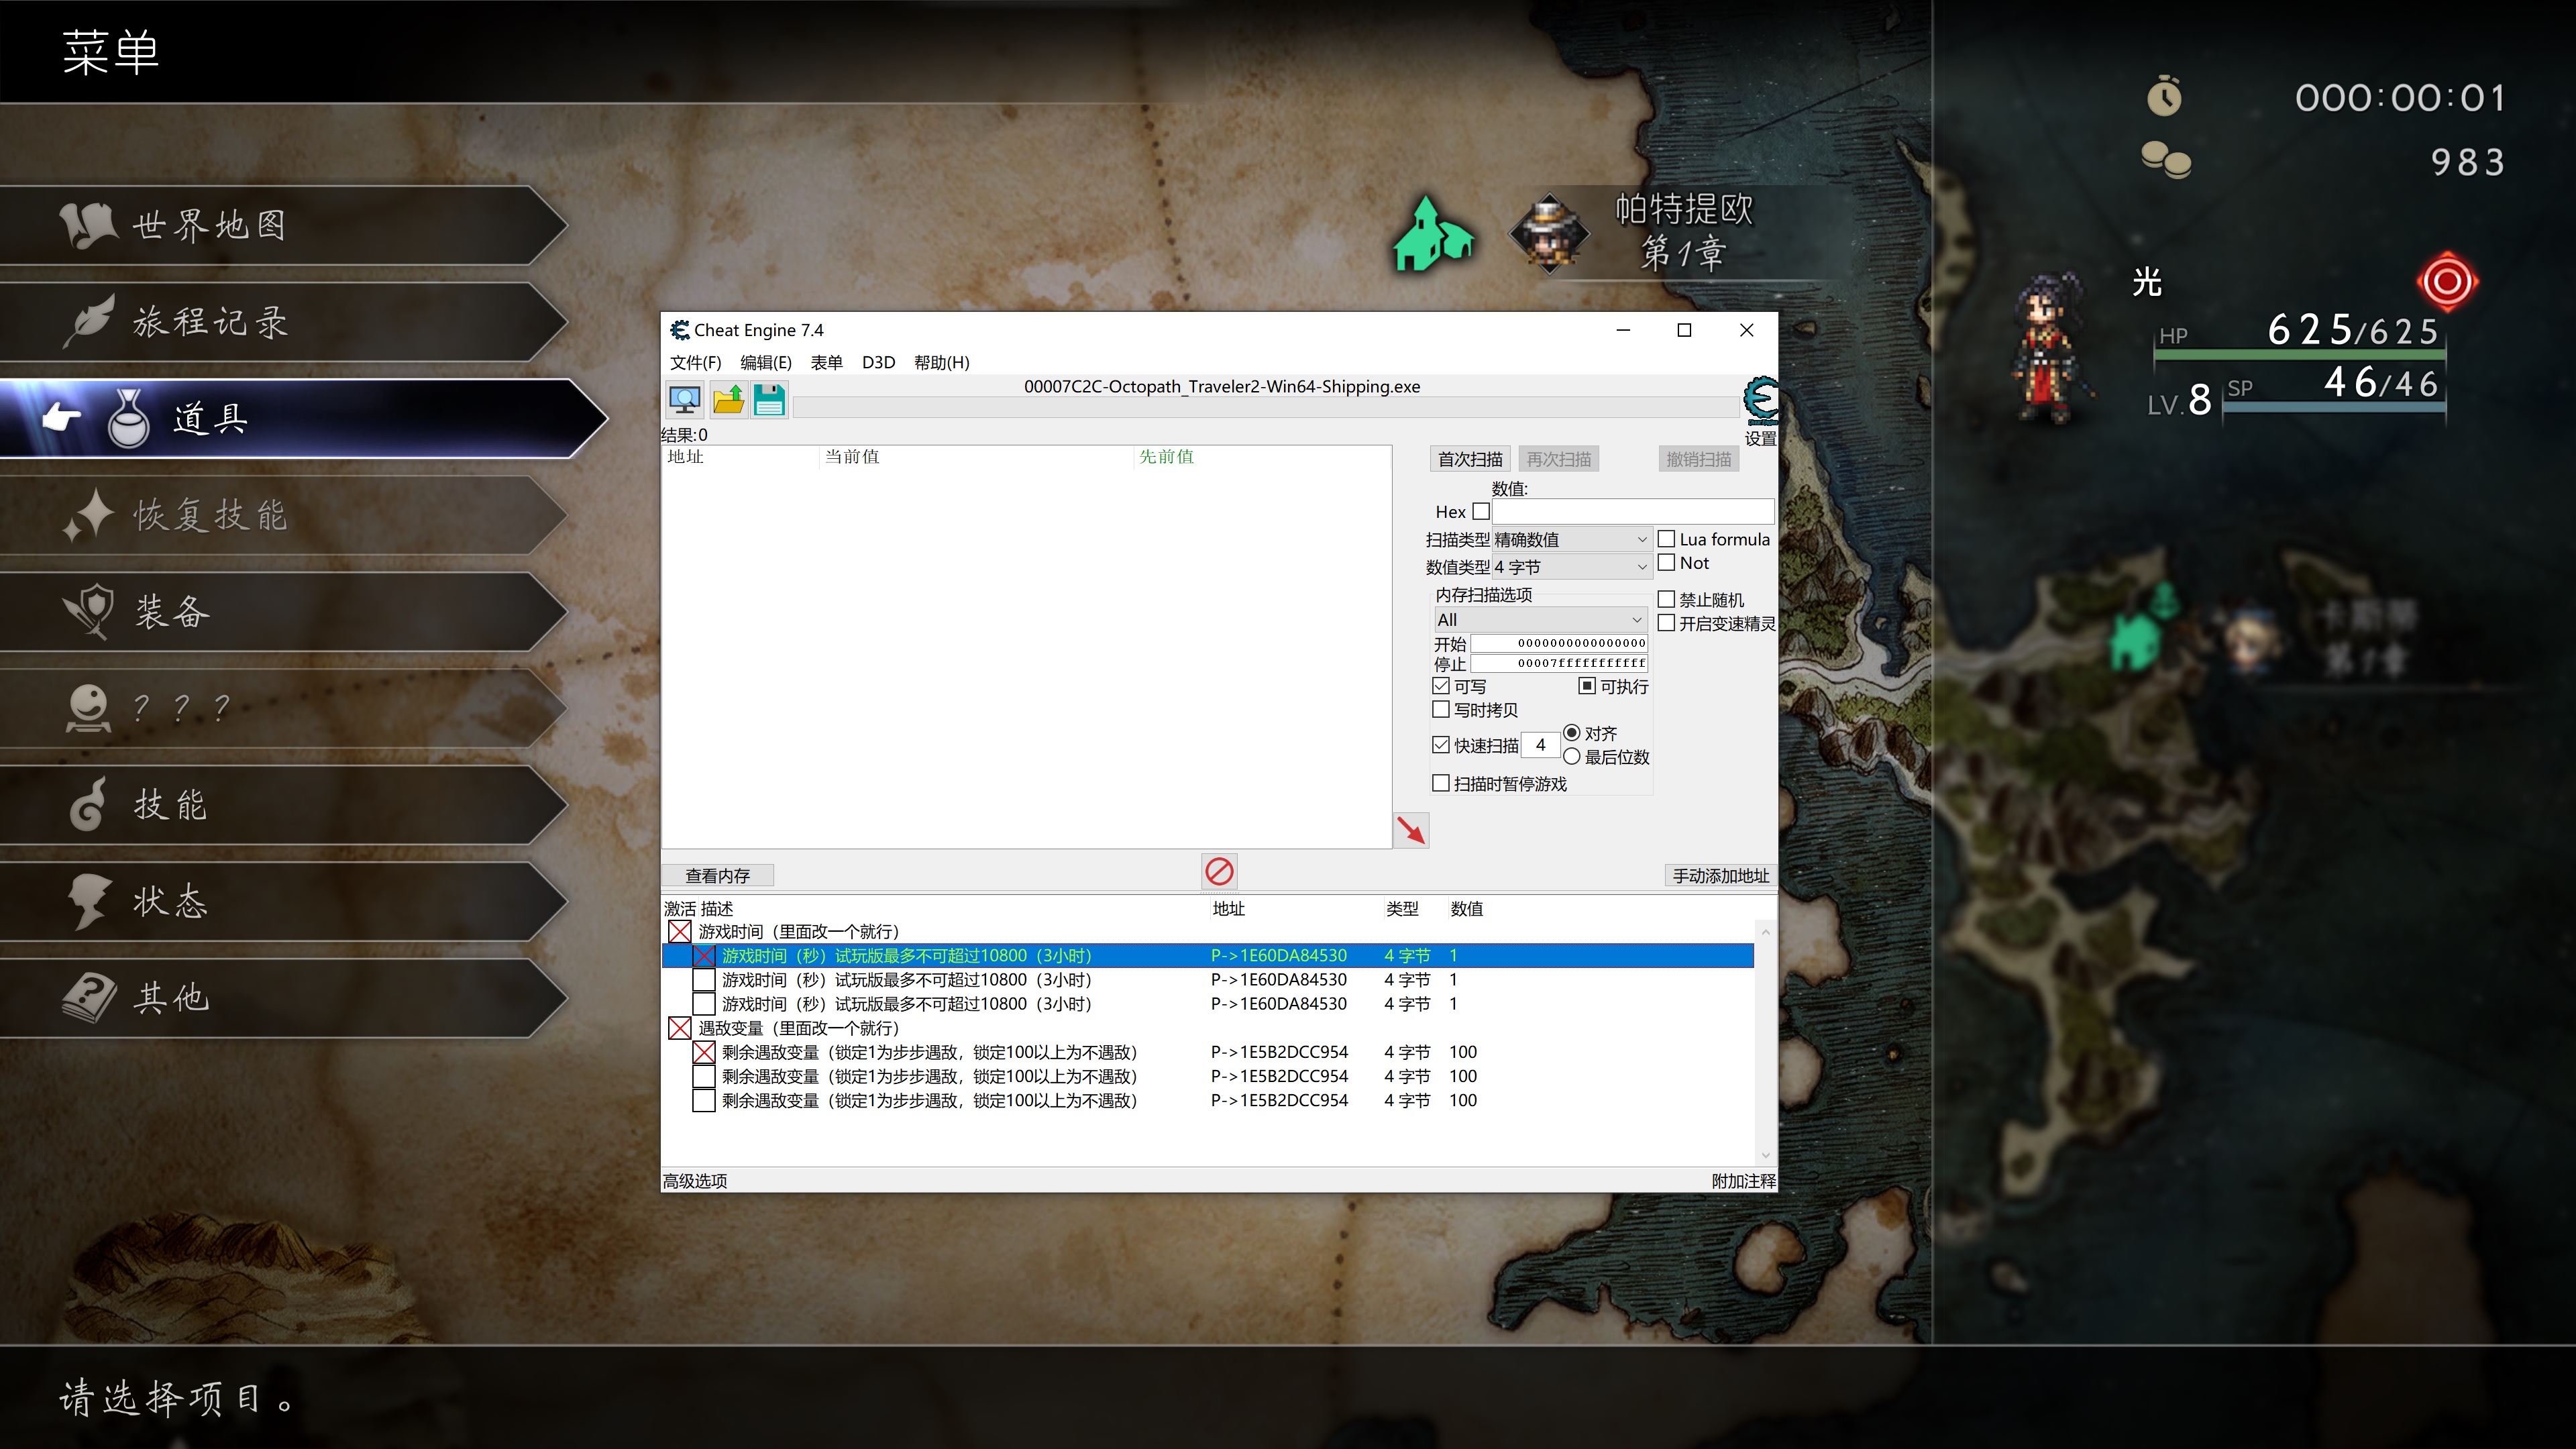
Task: Toggle the 可写 writable checkbox
Action: (1441, 687)
